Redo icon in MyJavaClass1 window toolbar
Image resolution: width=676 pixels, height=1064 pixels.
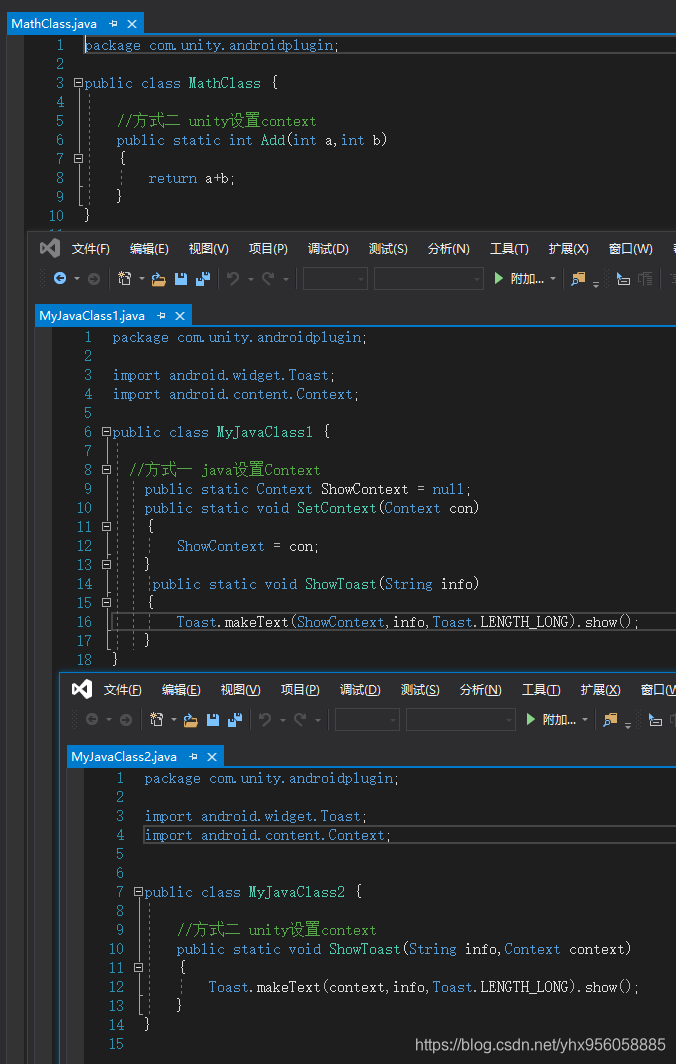(x=268, y=278)
